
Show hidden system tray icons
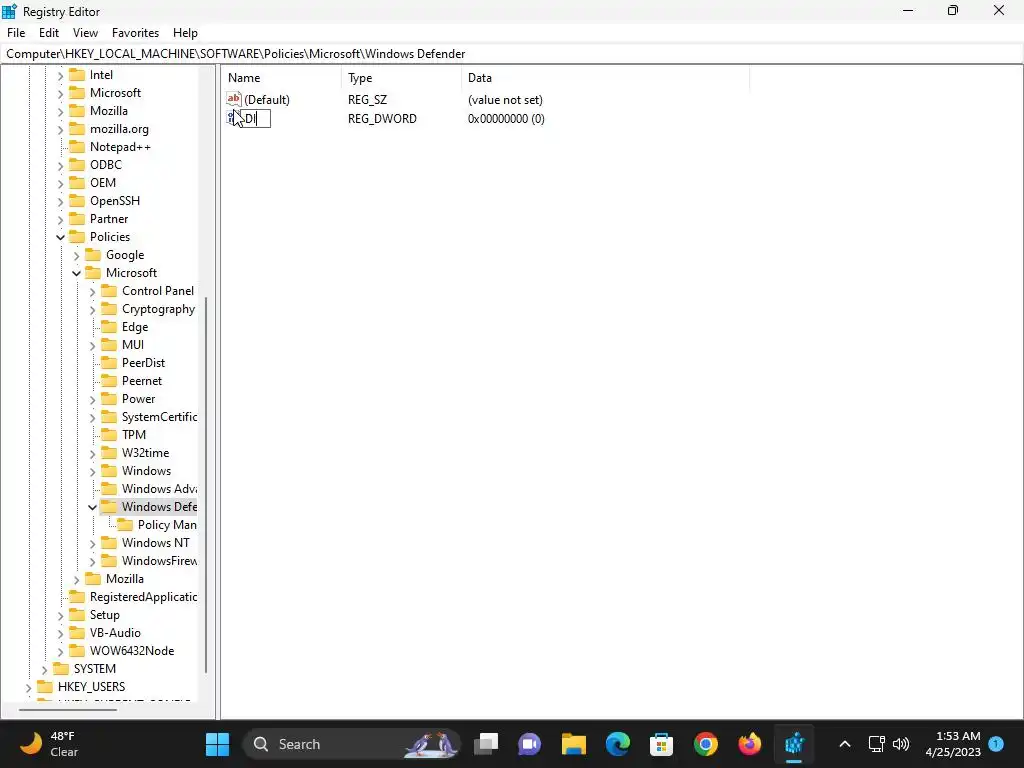point(844,744)
